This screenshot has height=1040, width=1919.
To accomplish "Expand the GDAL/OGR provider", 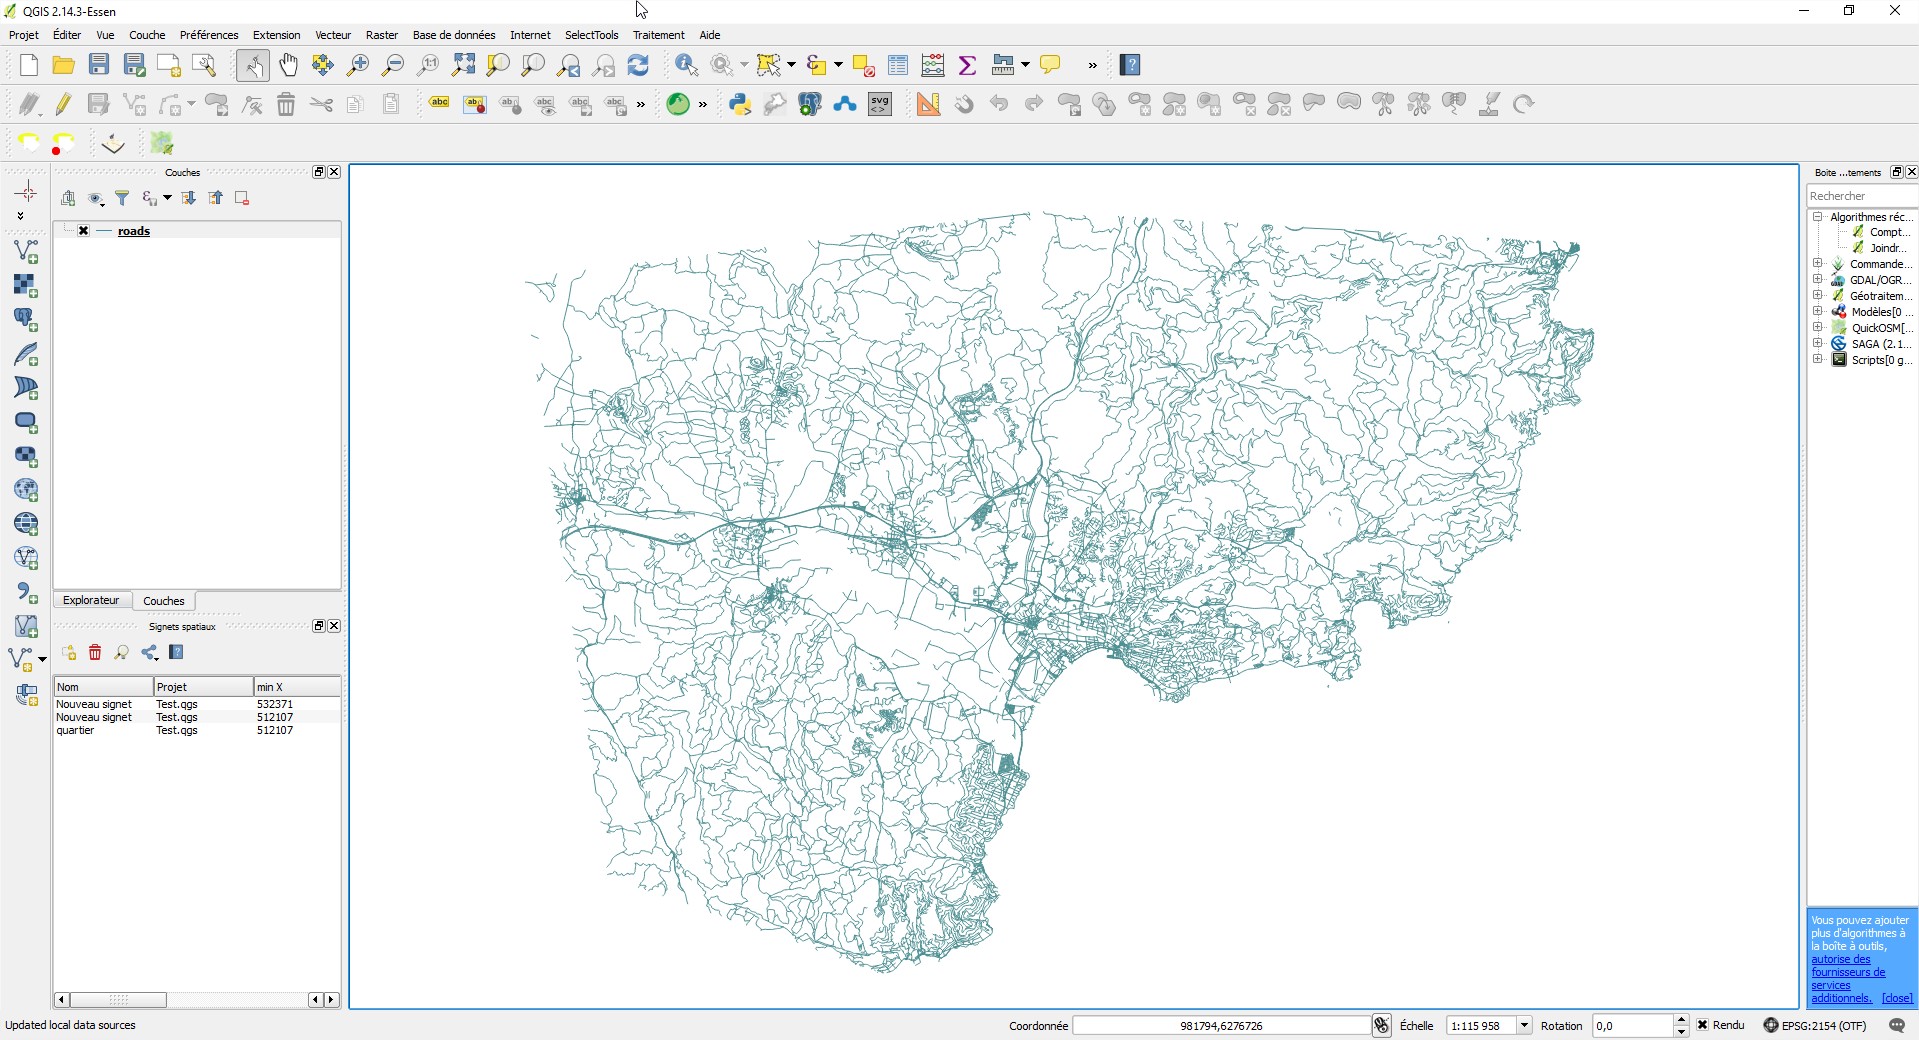I will click(x=1818, y=280).
